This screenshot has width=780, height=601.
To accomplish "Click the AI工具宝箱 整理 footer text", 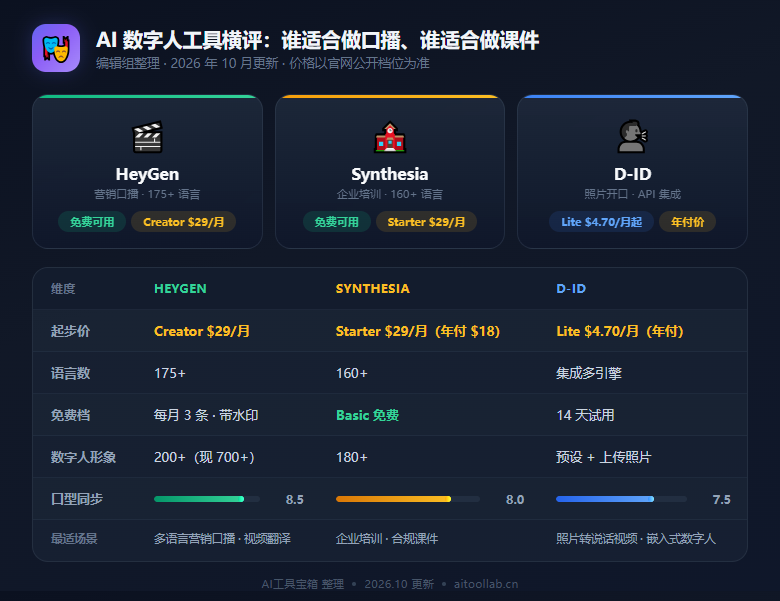I will click(x=302, y=584).
